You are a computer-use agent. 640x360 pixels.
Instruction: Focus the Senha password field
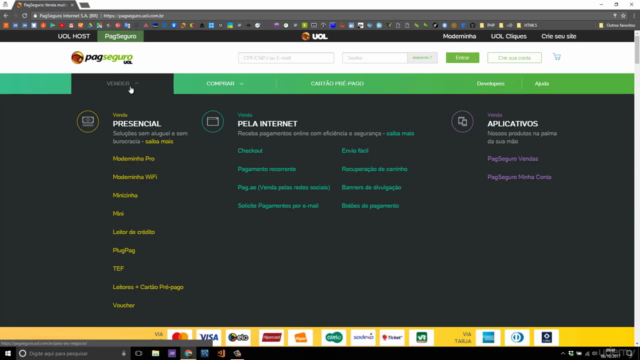375,58
